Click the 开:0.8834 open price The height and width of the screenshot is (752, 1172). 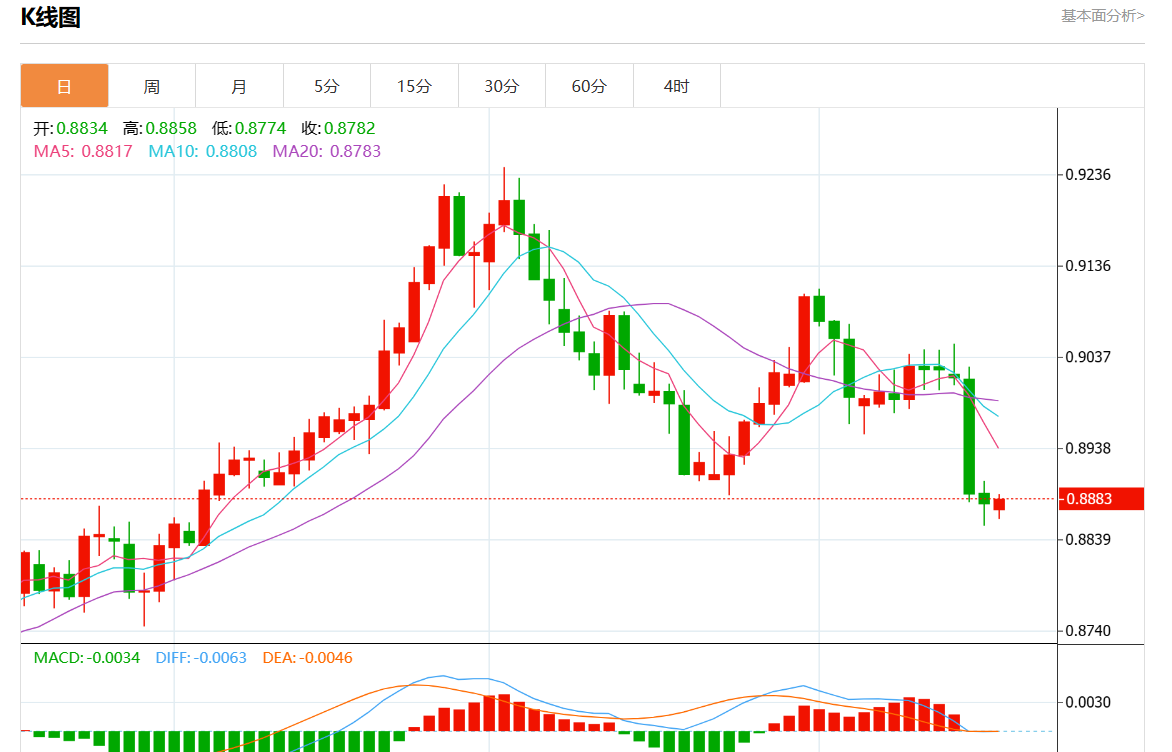pyautogui.click(x=70, y=128)
